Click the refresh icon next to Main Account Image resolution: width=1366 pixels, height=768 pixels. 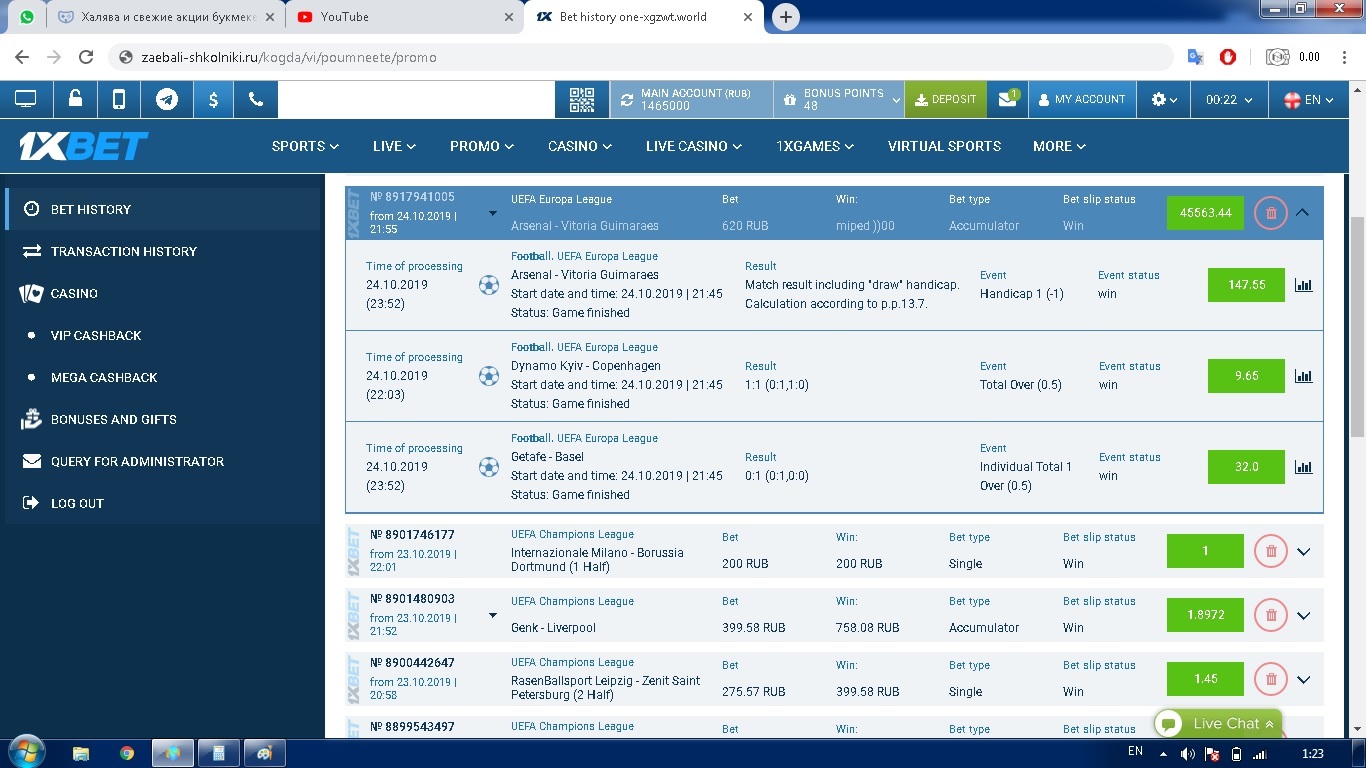point(627,99)
